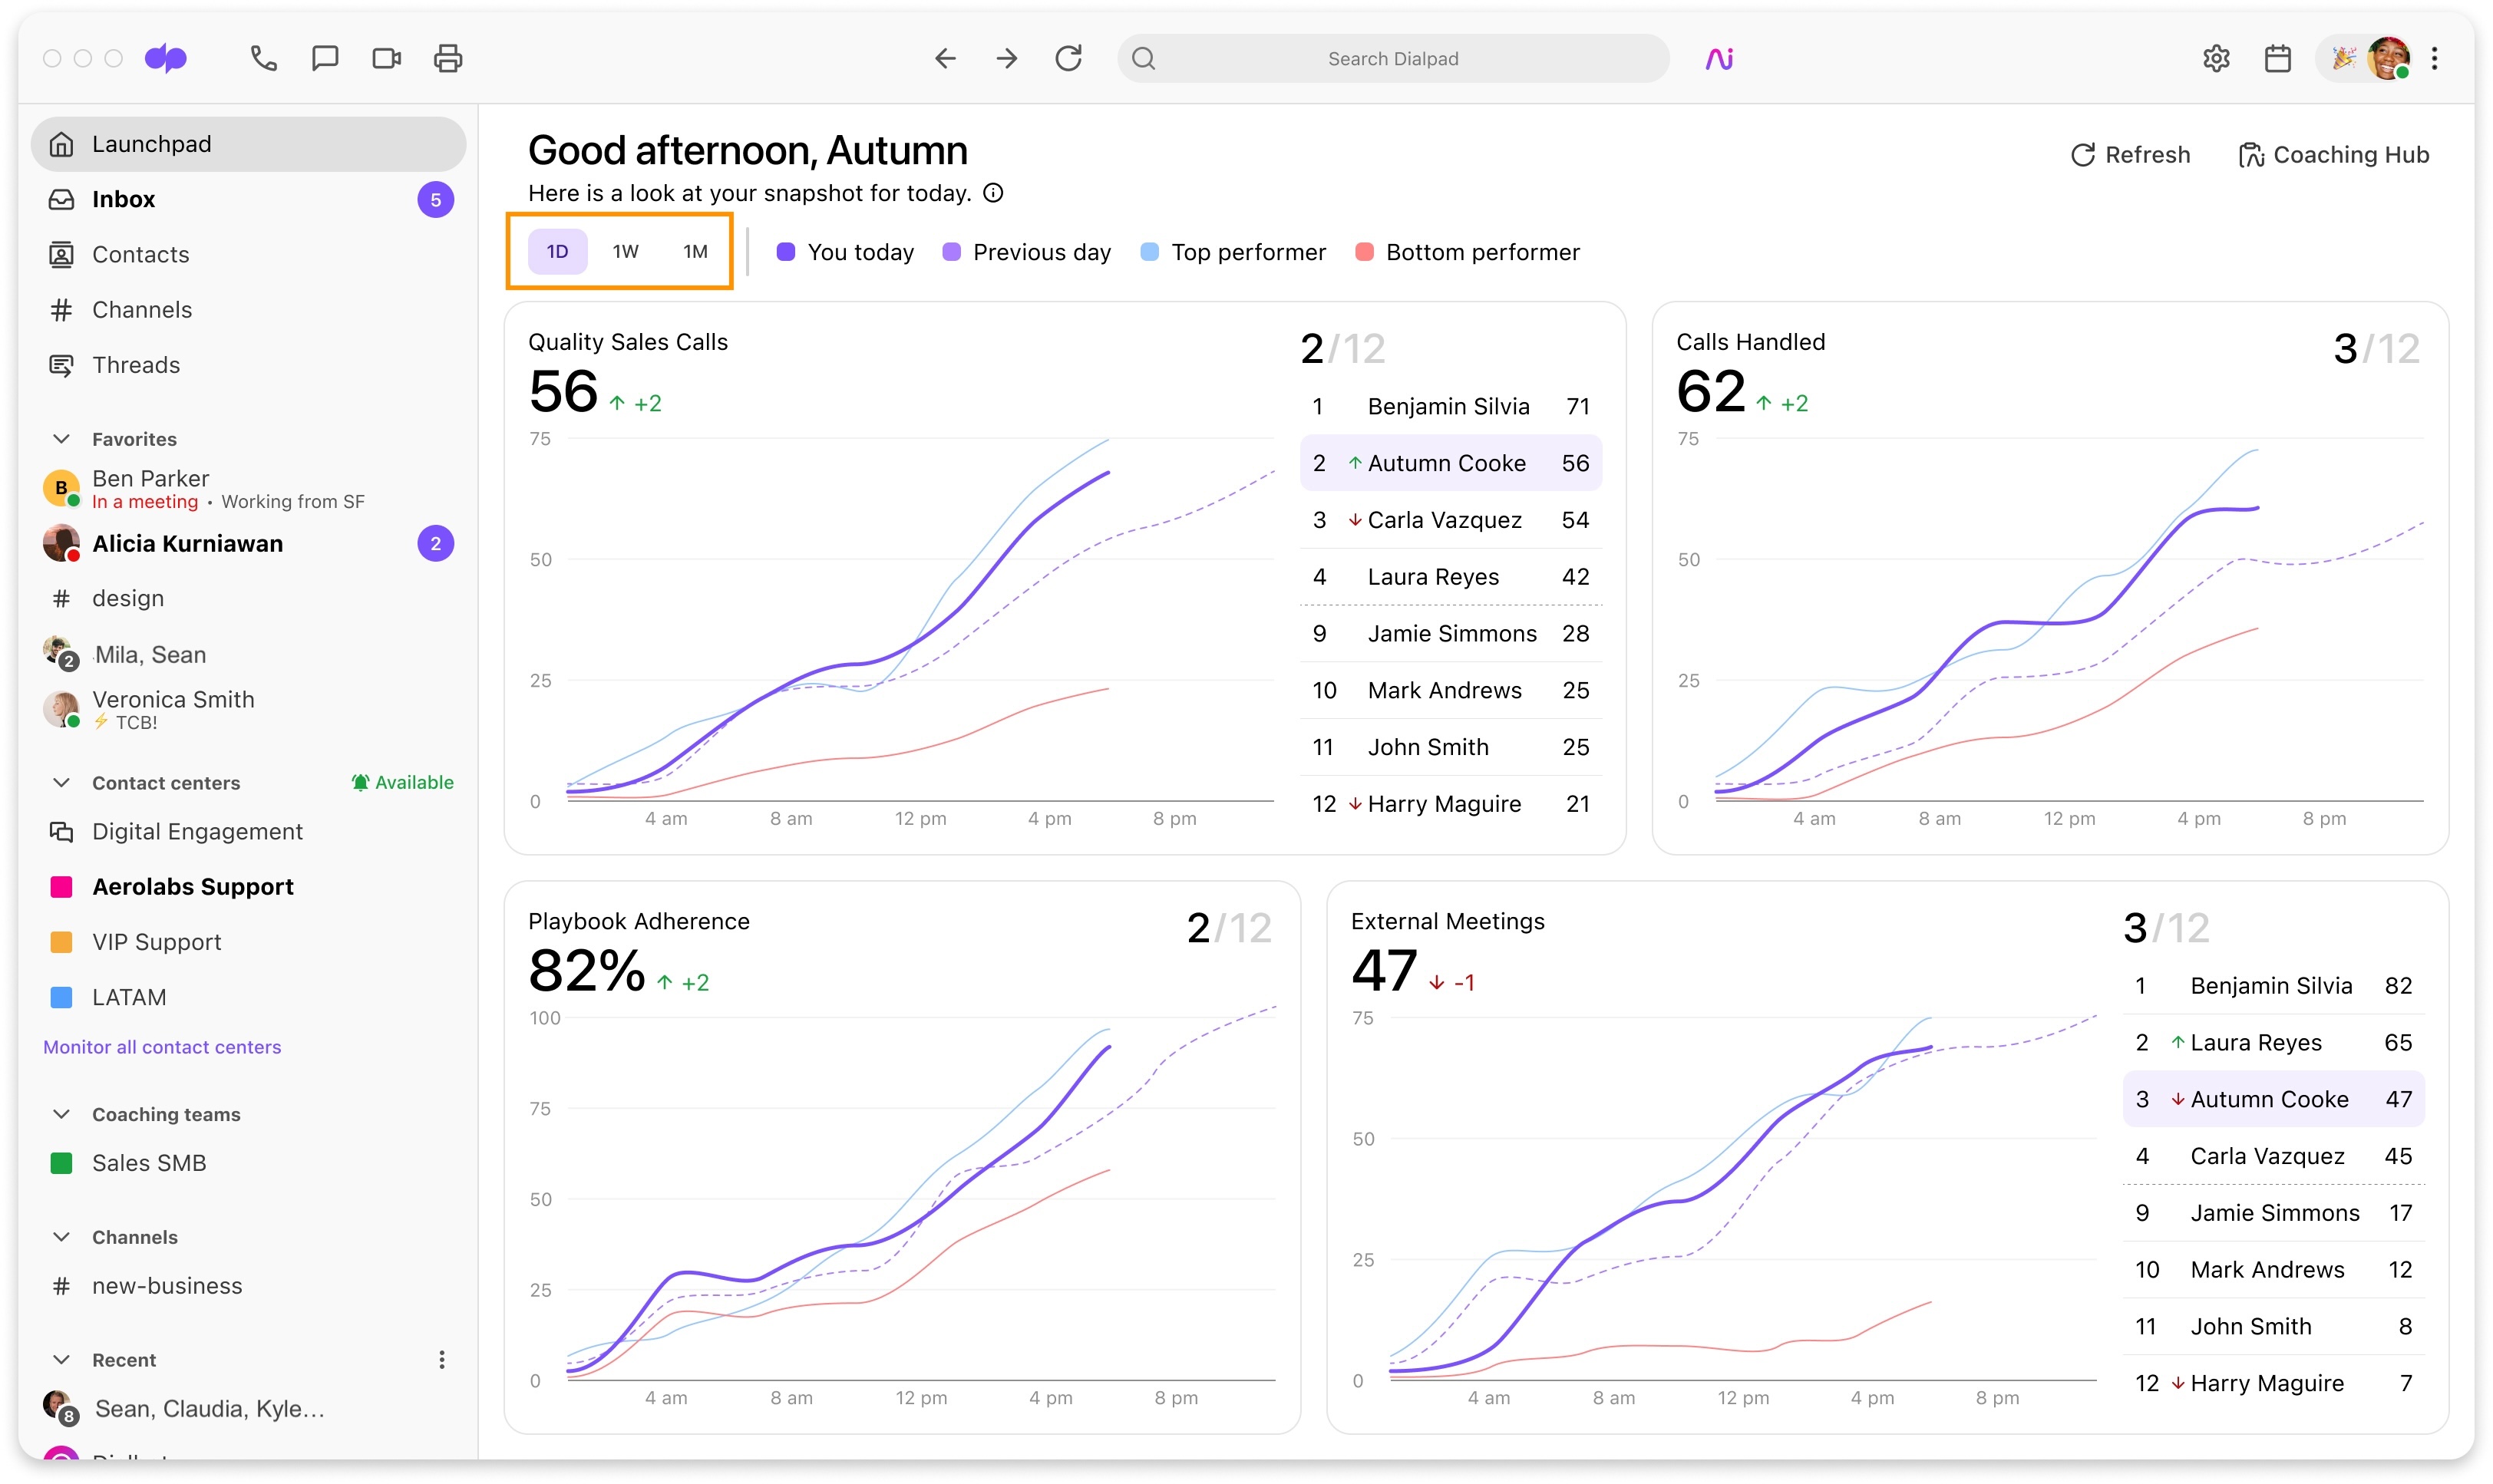
Task: Collapse the Recent section
Action: tap(61, 1360)
